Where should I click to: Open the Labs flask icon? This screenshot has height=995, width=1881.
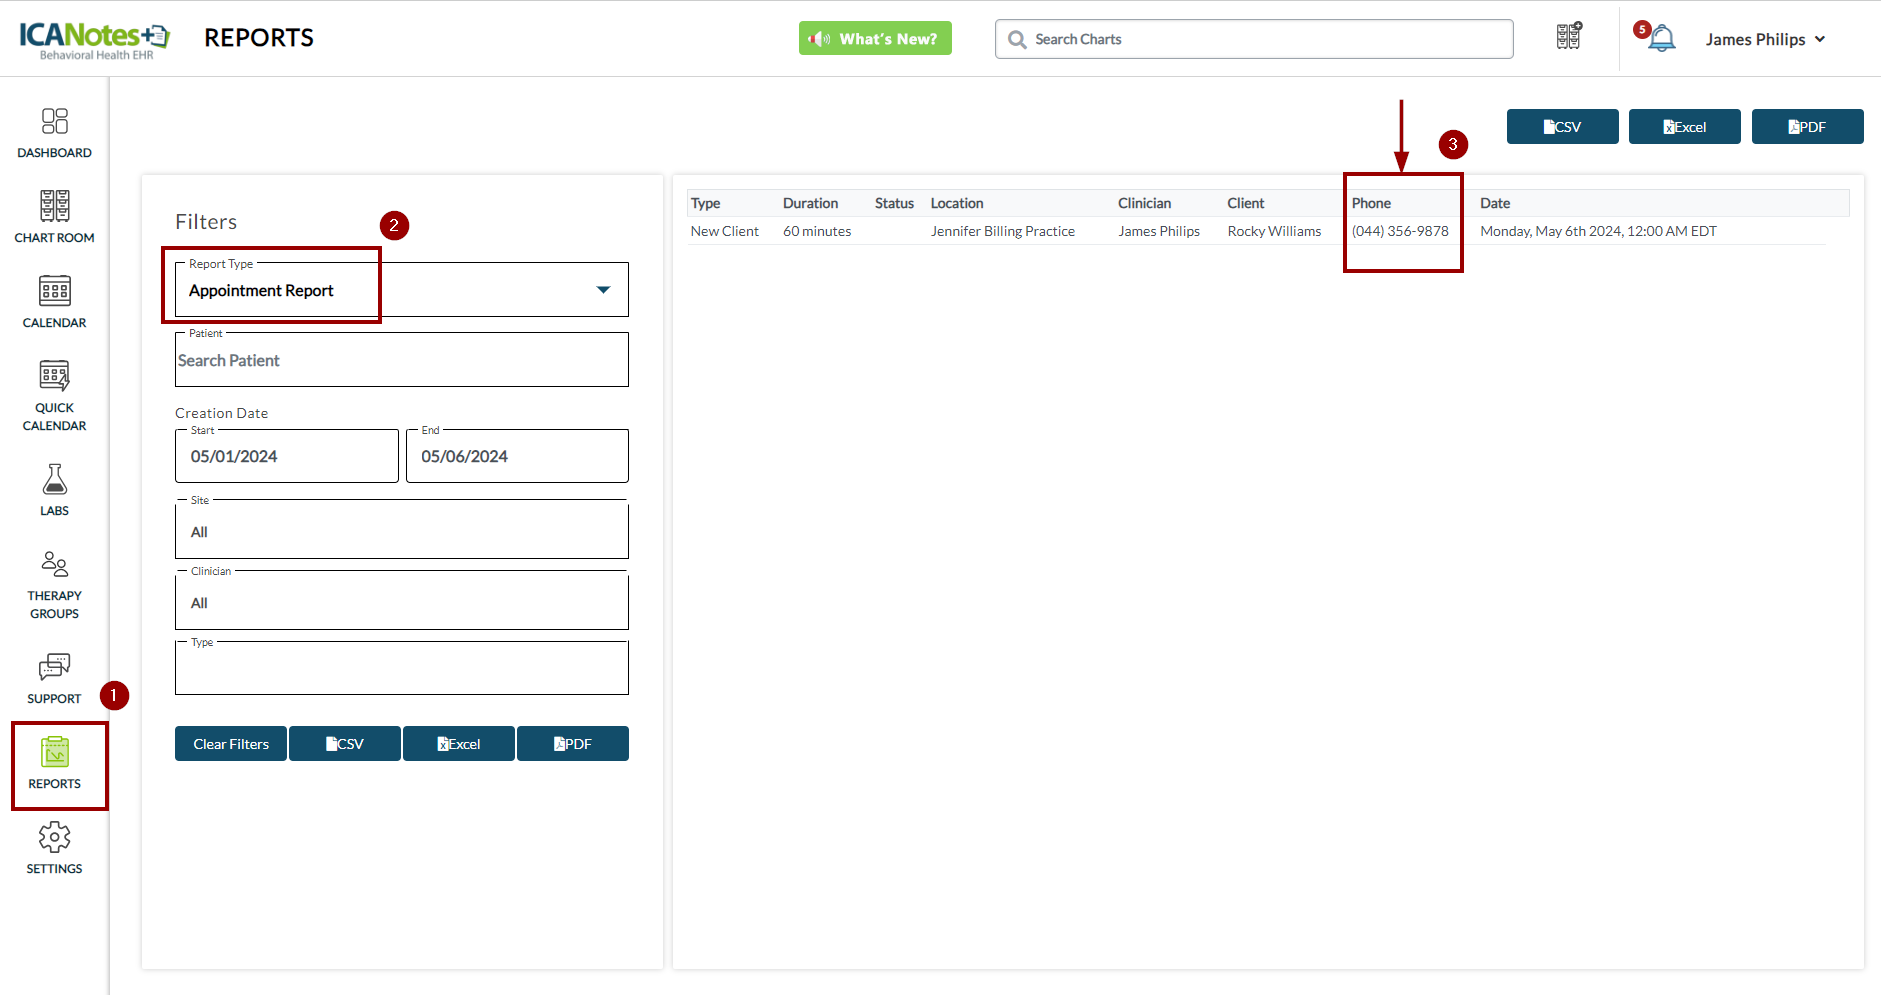54,490
